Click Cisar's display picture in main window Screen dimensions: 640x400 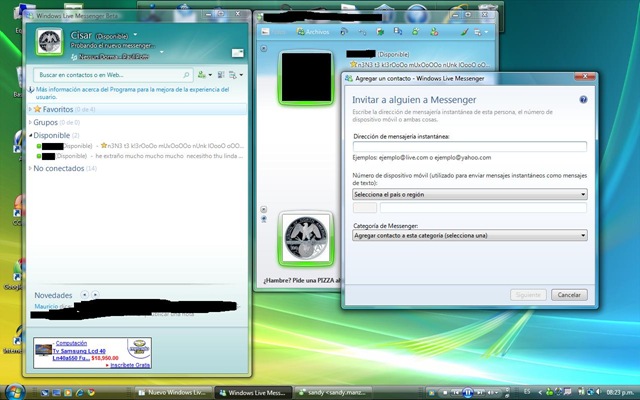pos(49,41)
